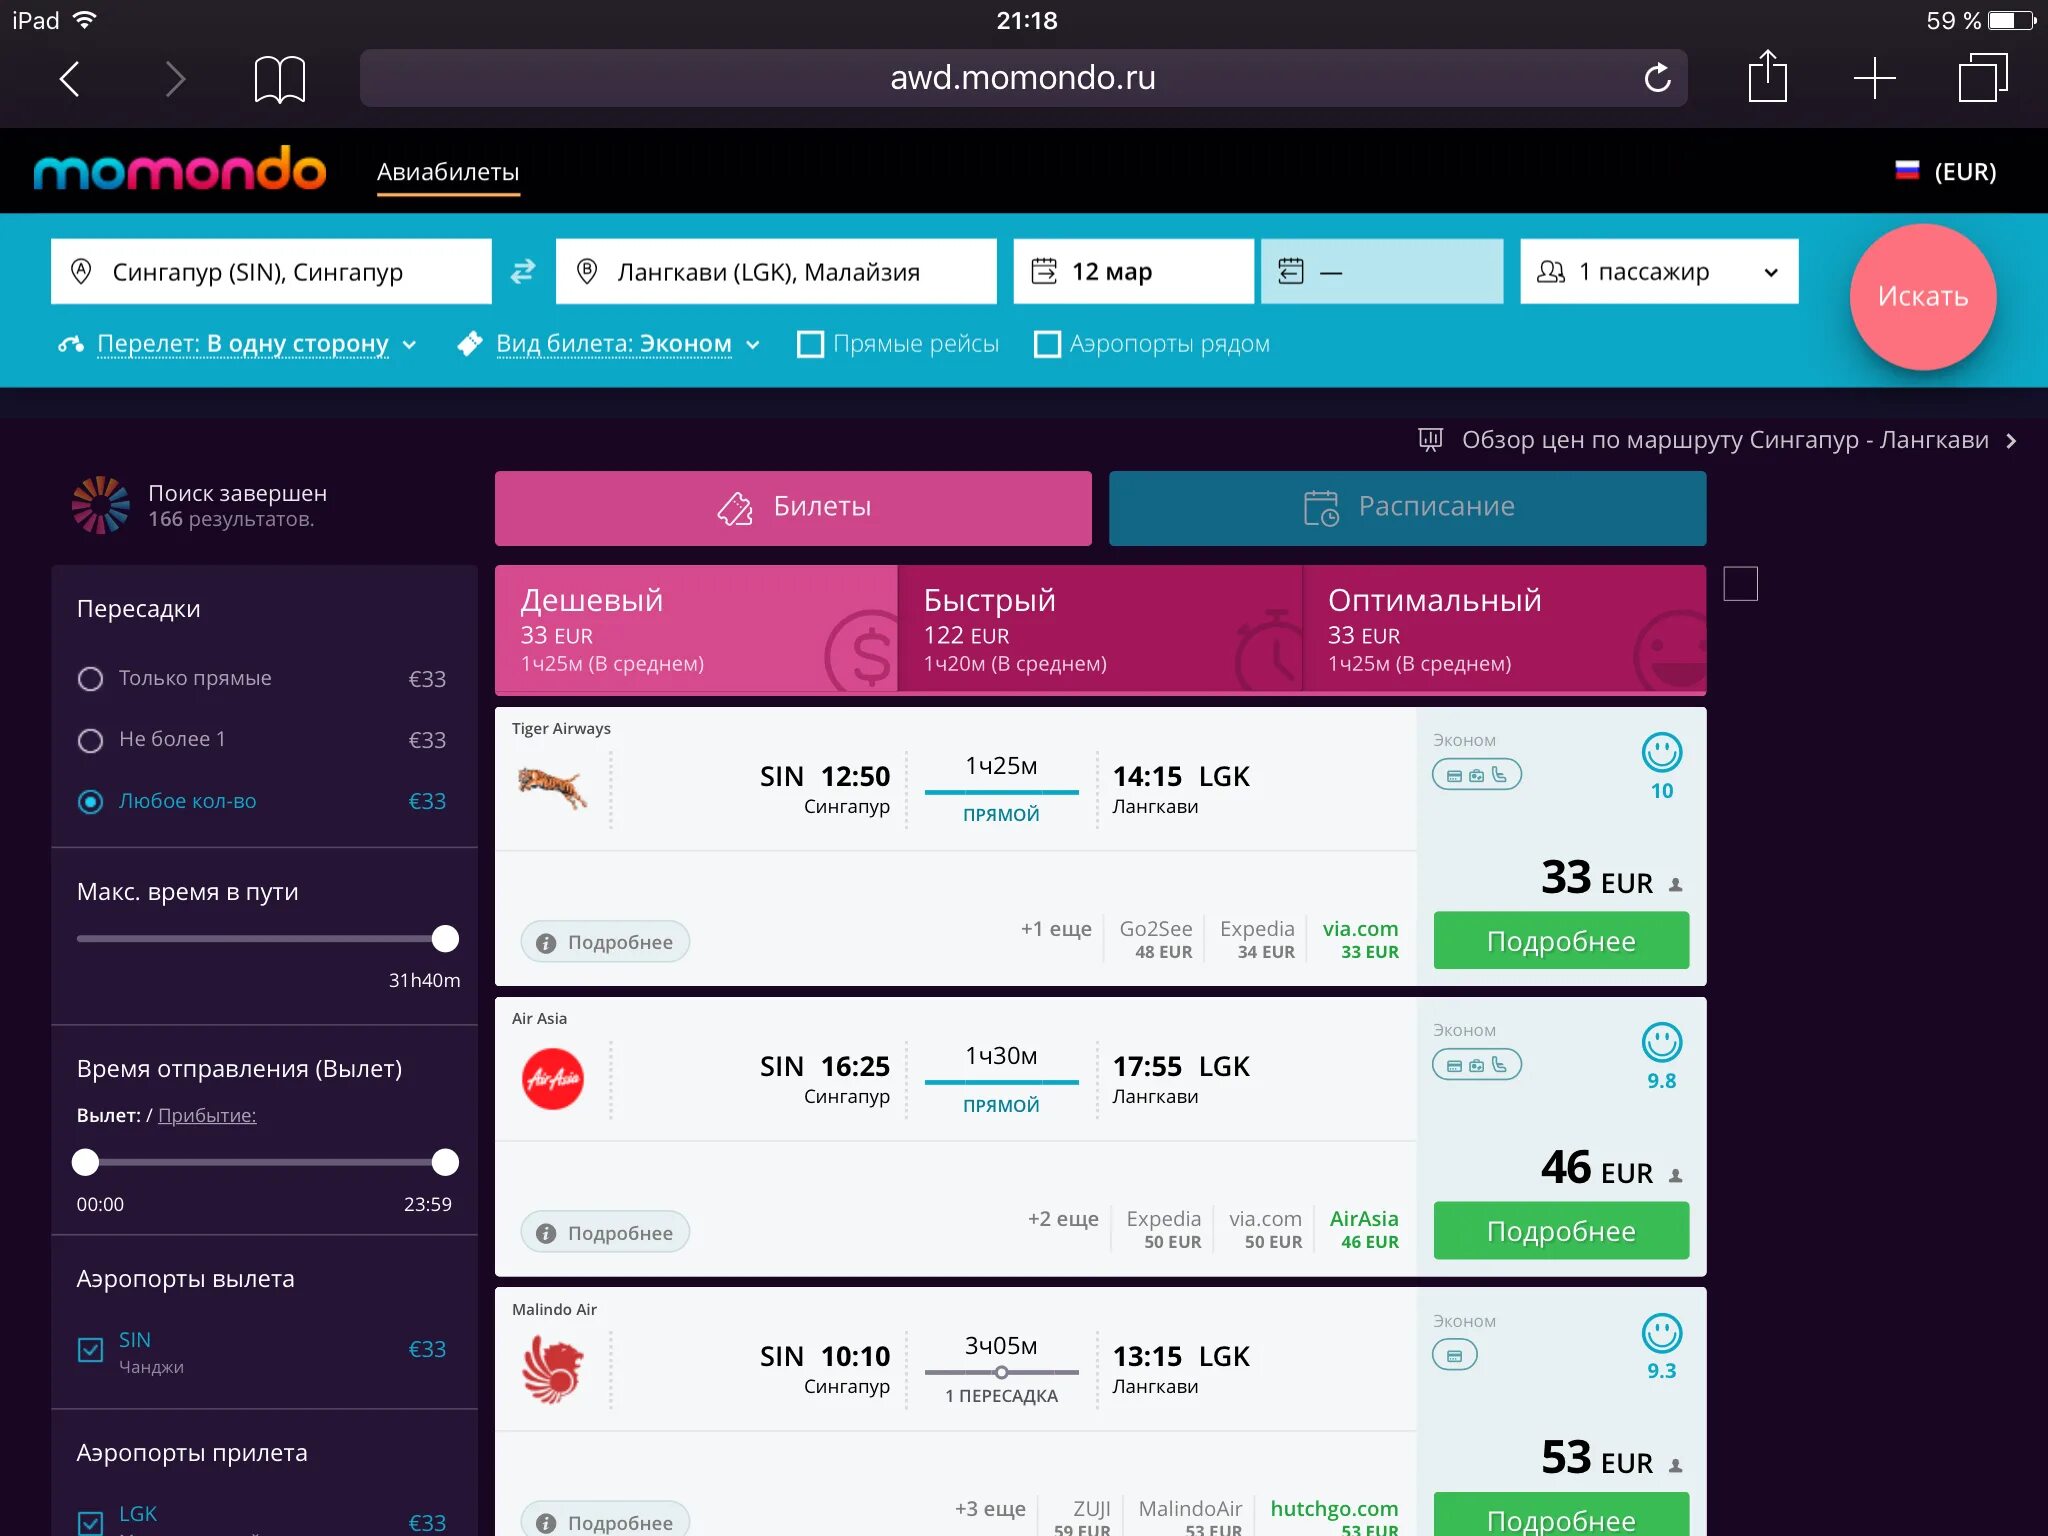Screen dimensions: 2048x1536
Task: Open Обзор цен по маршруту link
Action: pos(1724,440)
